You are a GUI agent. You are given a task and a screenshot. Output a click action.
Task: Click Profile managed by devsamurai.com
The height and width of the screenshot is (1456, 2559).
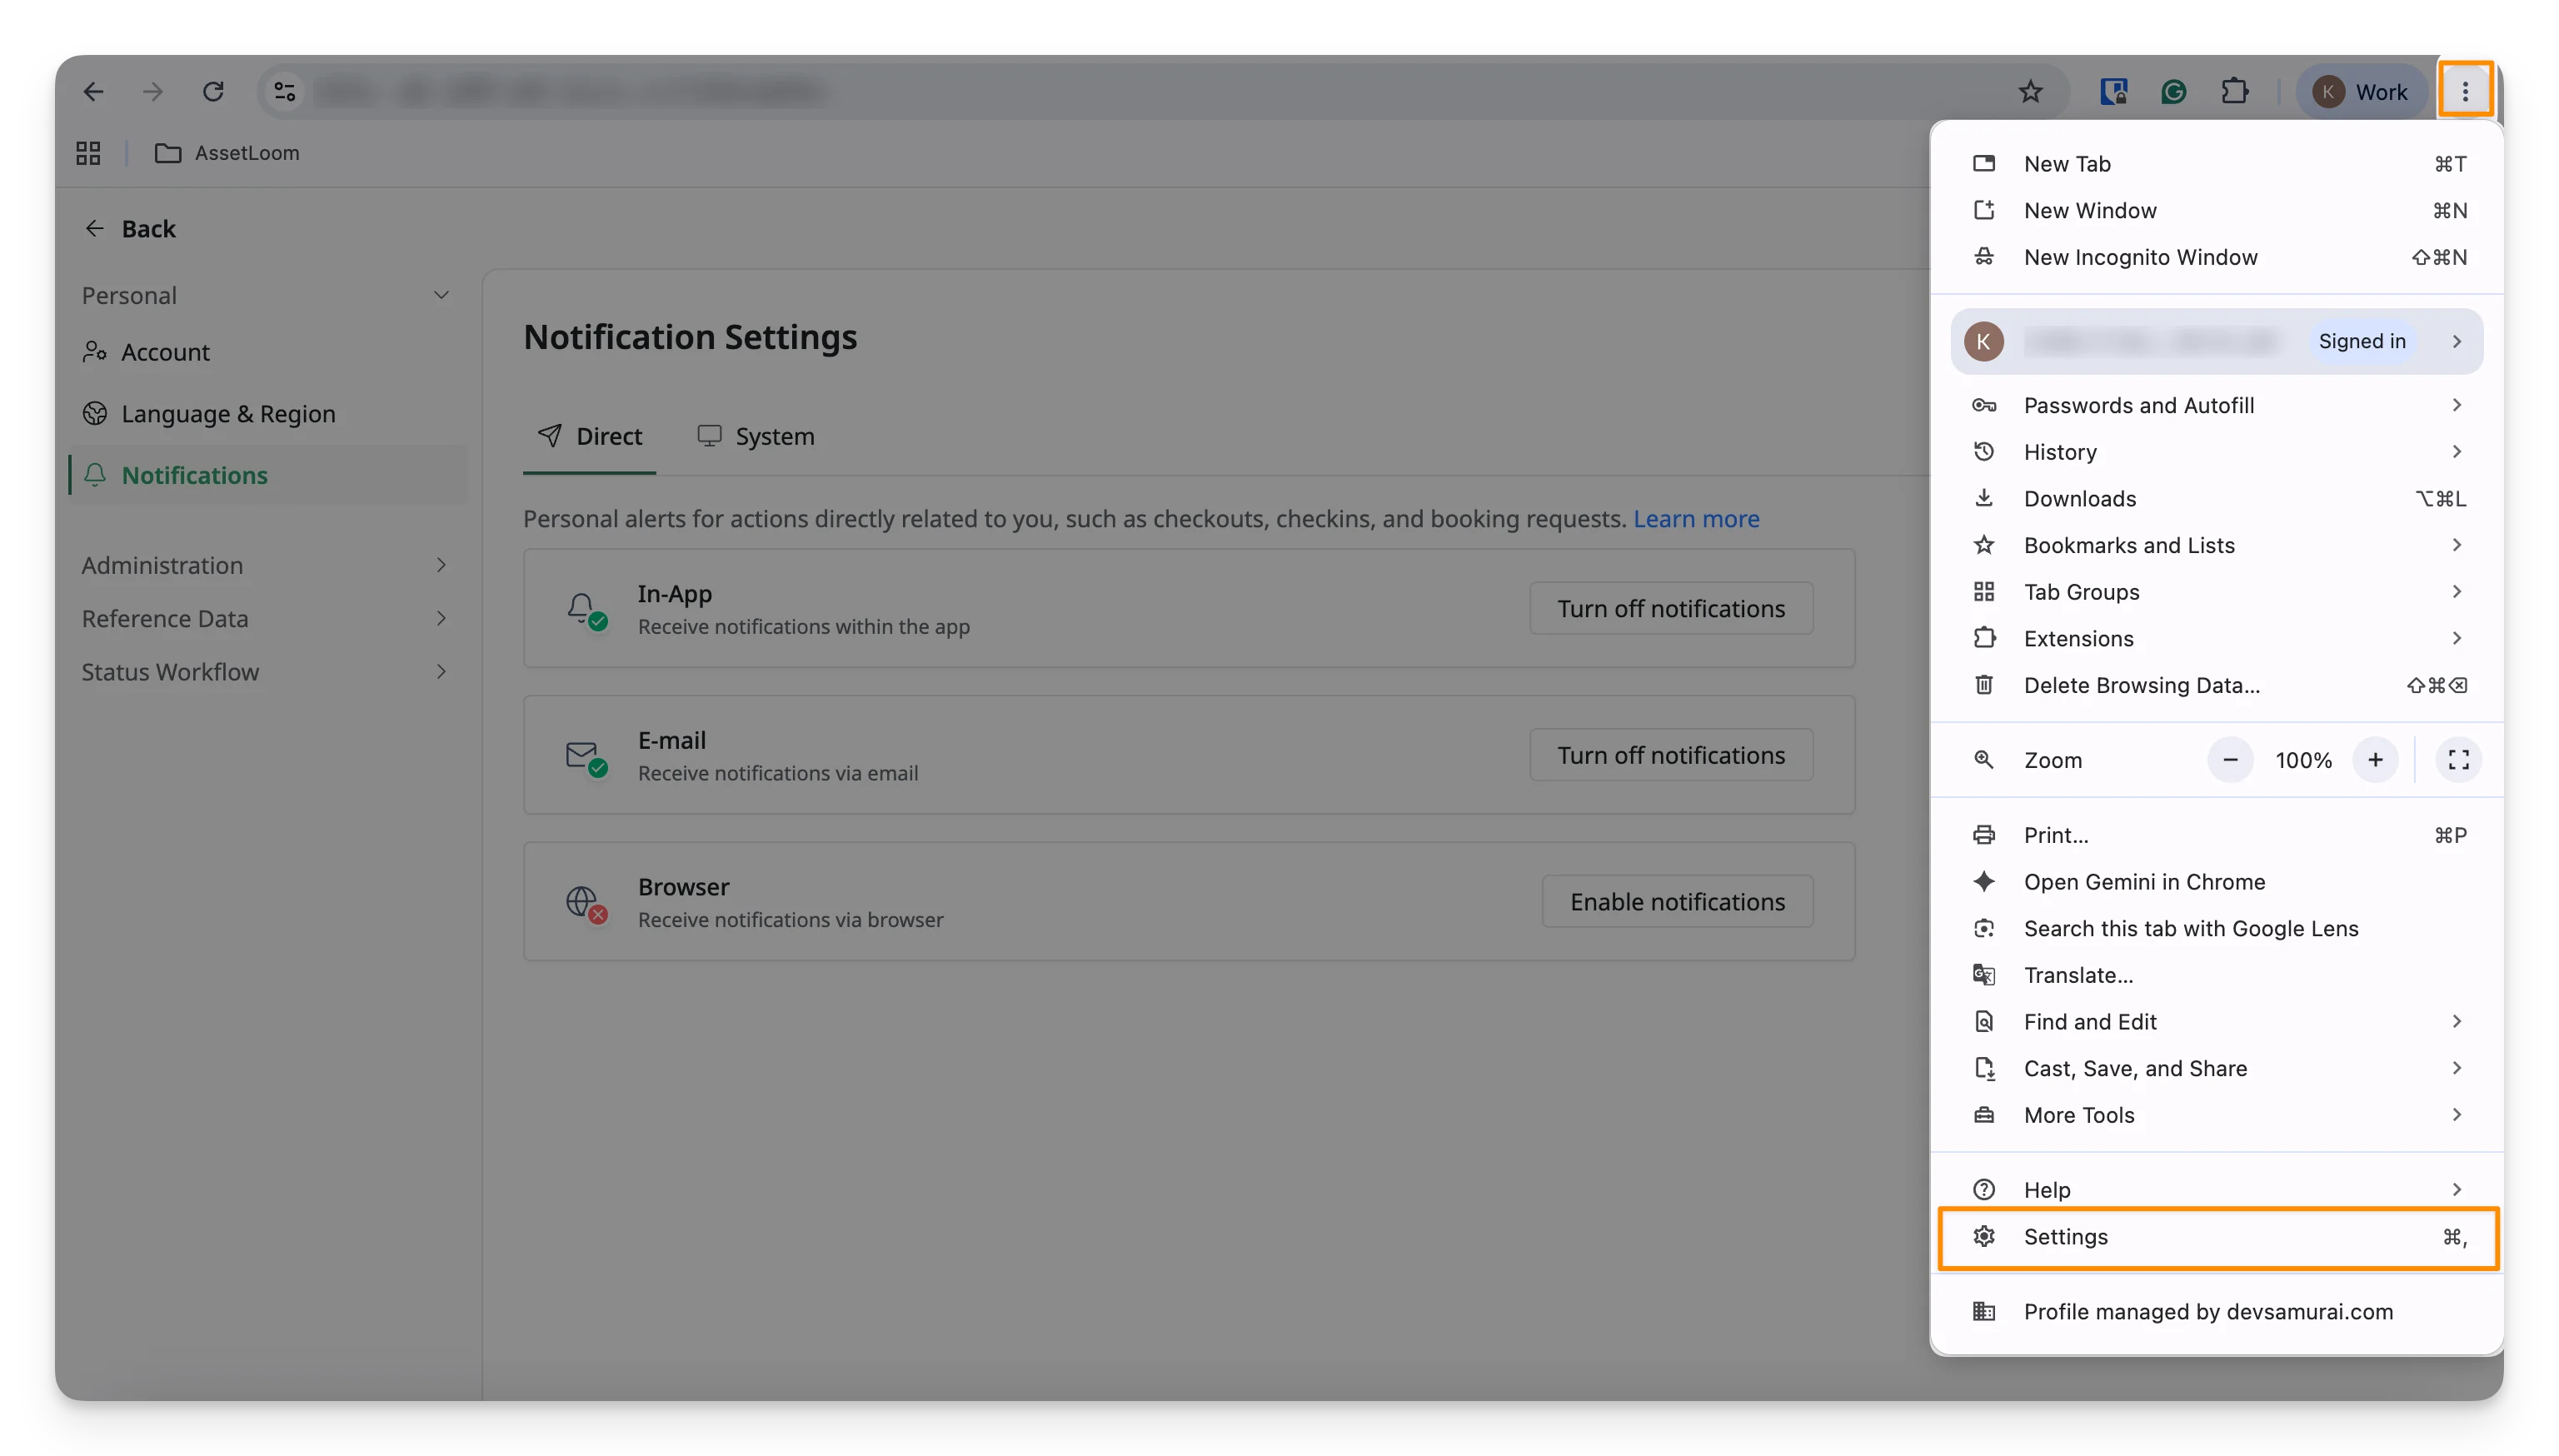2216,1312
